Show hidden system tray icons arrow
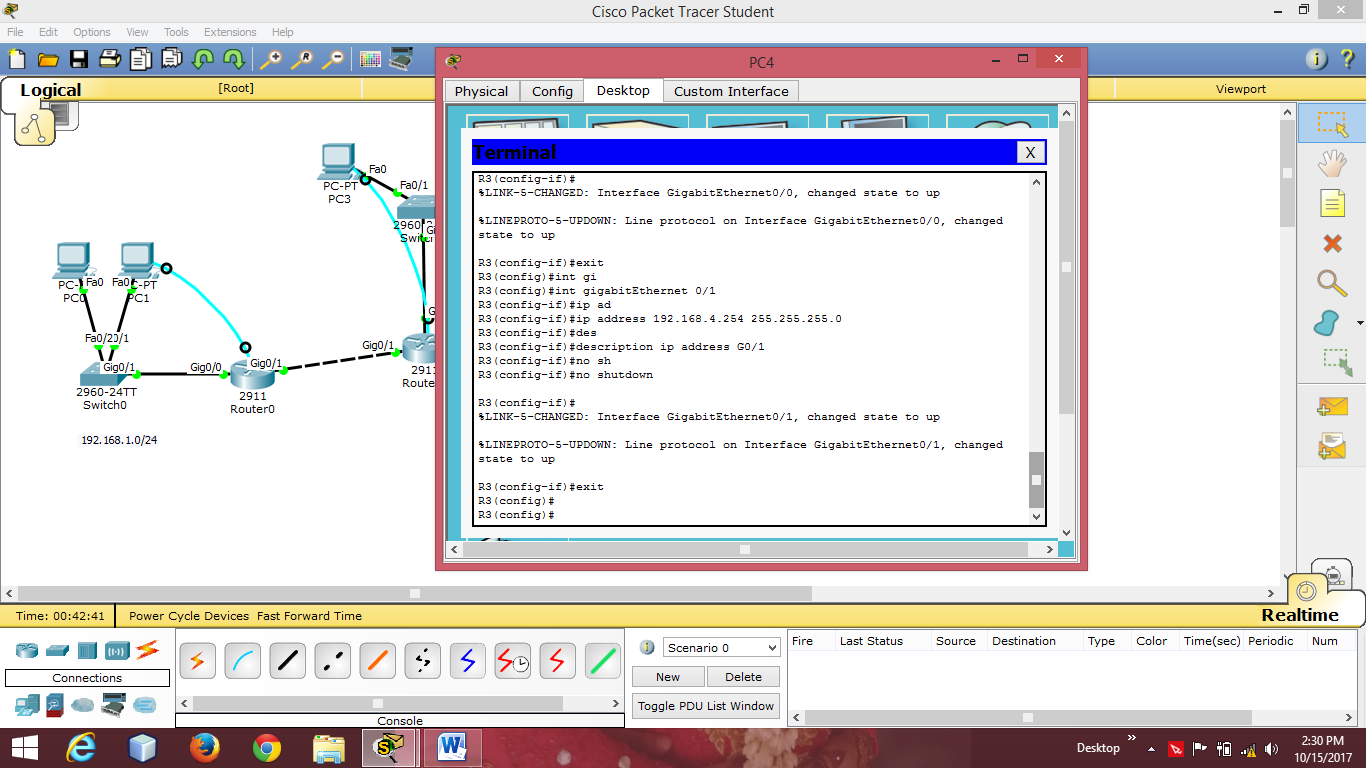Image resolution: width=1366 pixels, height=768 pixels. click(1152, 748)
